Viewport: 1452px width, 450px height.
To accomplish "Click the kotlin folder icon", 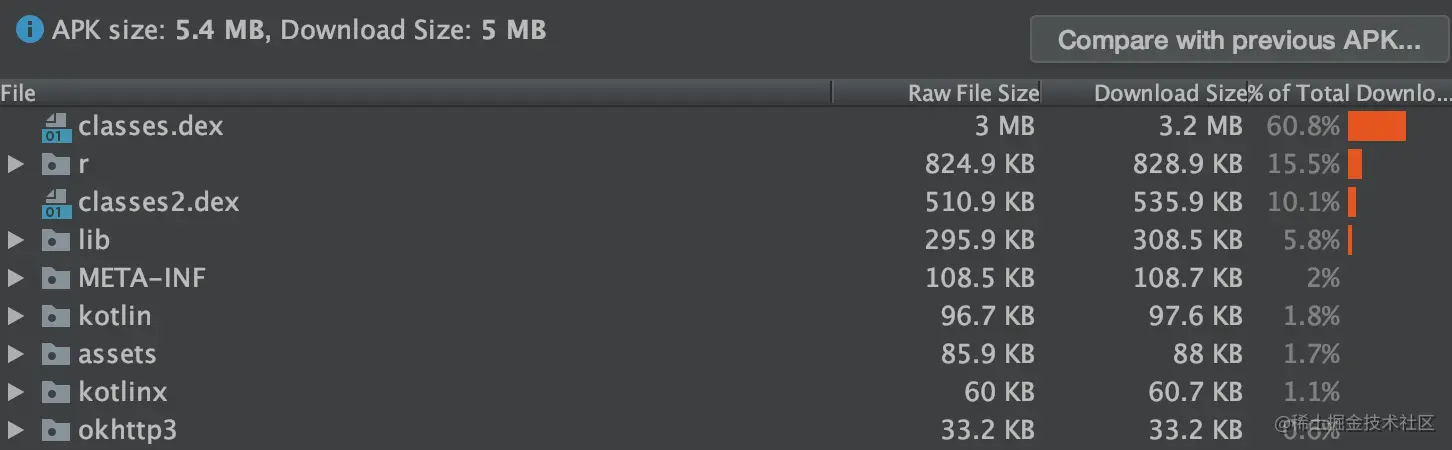I will coord(55,316).
